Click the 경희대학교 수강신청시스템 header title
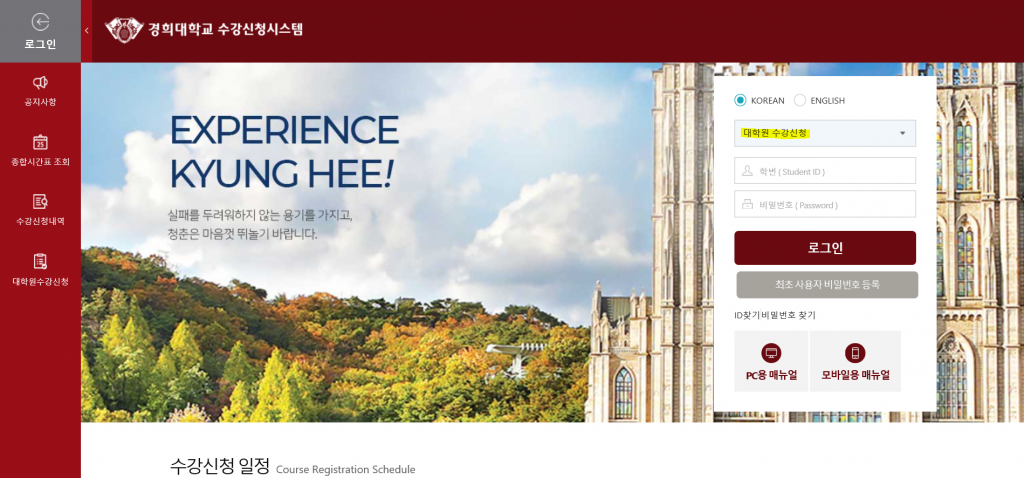 tap(225, 29)
